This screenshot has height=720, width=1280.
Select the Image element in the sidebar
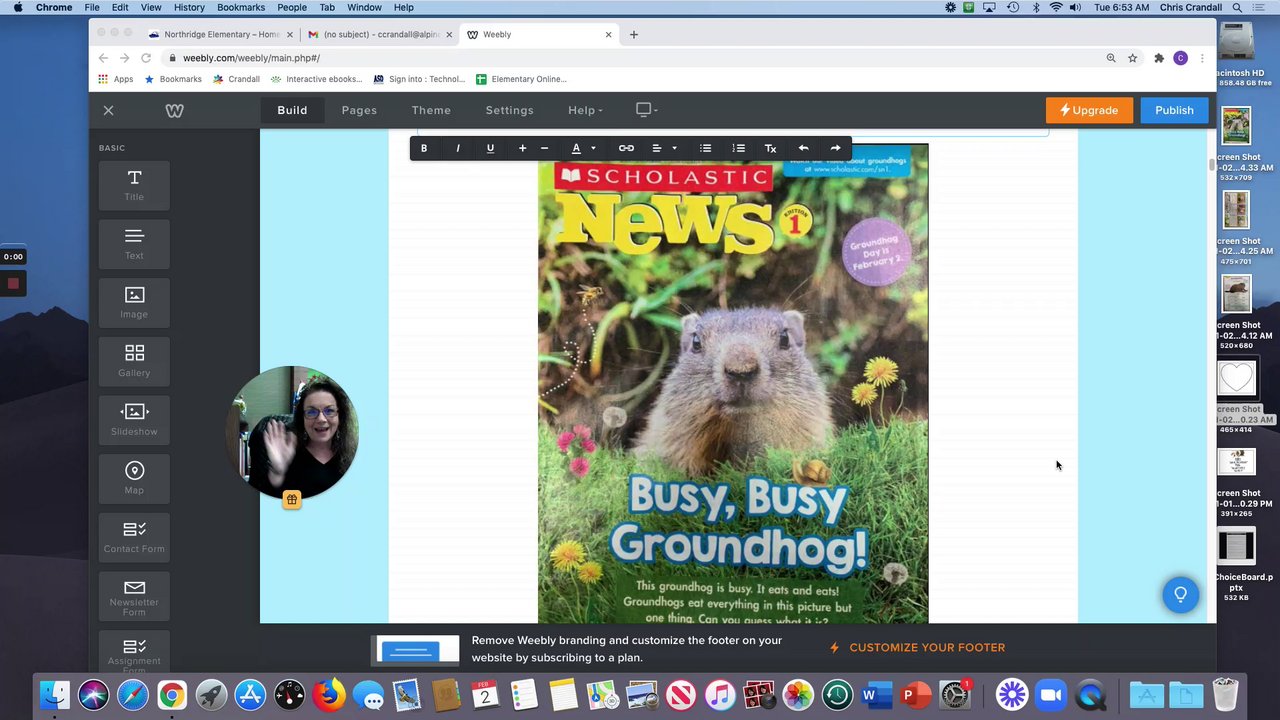134,303
